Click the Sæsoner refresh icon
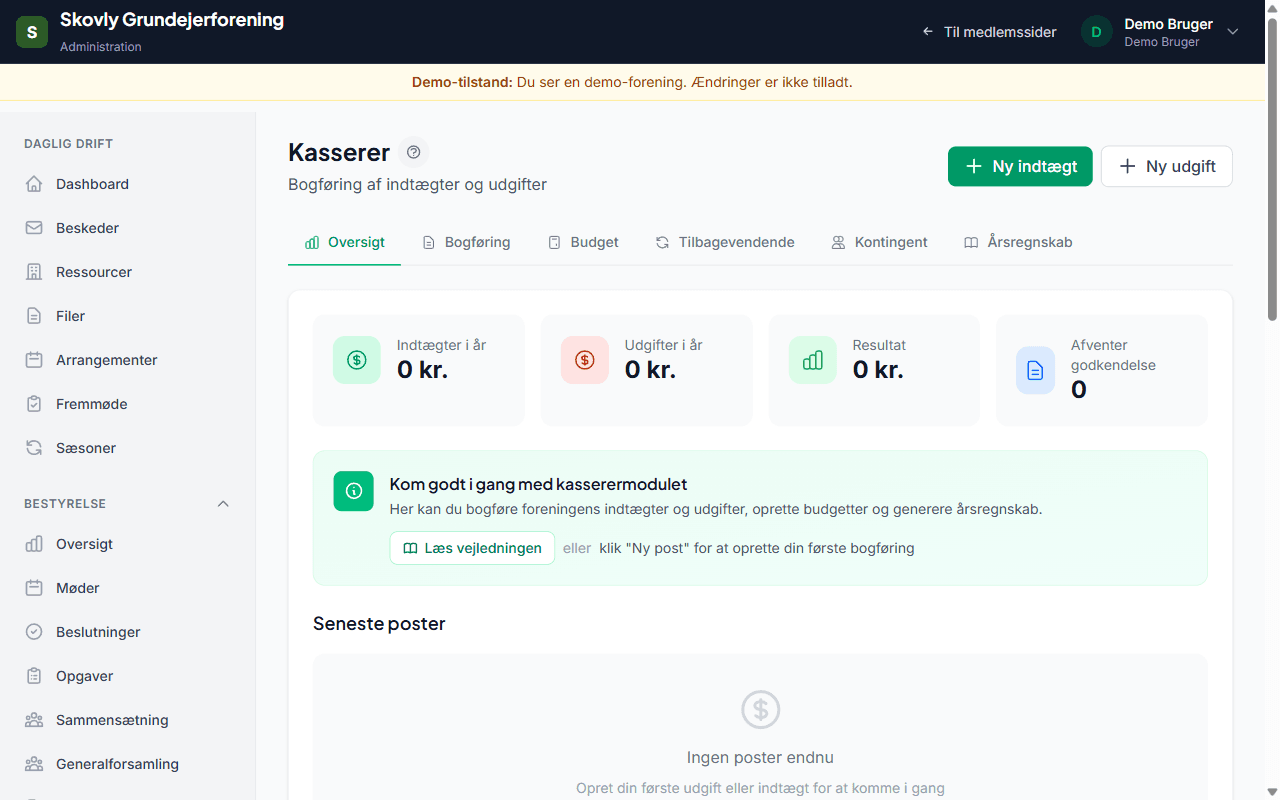The image size is (1280, 800). [34, 448]
